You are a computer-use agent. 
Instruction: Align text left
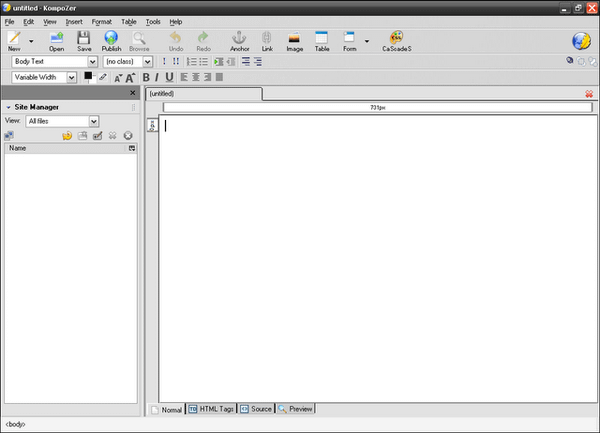(x=184, y=77)
